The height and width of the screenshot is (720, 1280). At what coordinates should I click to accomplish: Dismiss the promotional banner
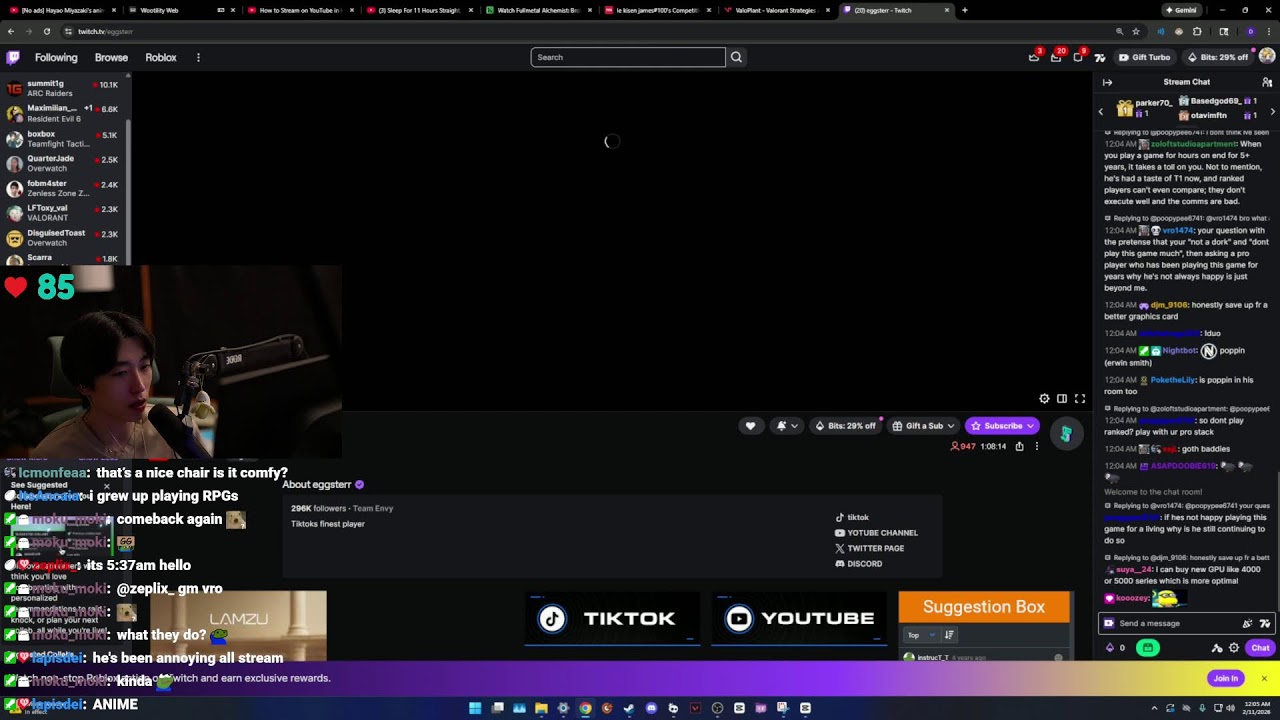1263,678
